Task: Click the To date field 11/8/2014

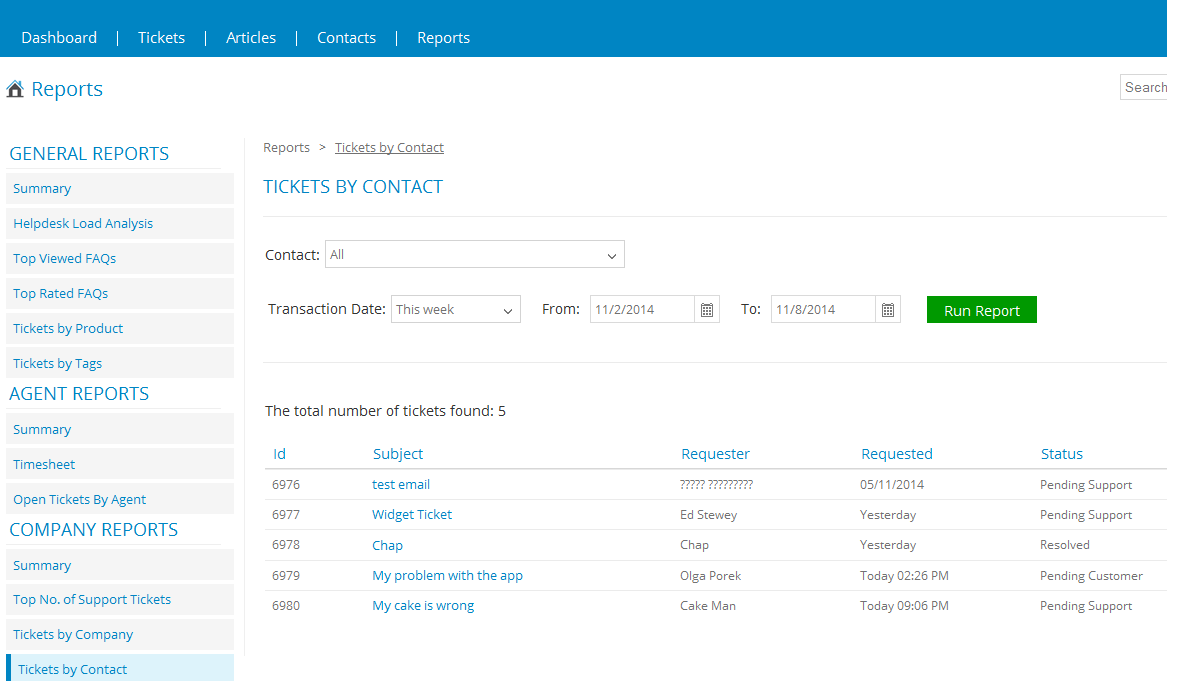Action: [x=823, y=309]
